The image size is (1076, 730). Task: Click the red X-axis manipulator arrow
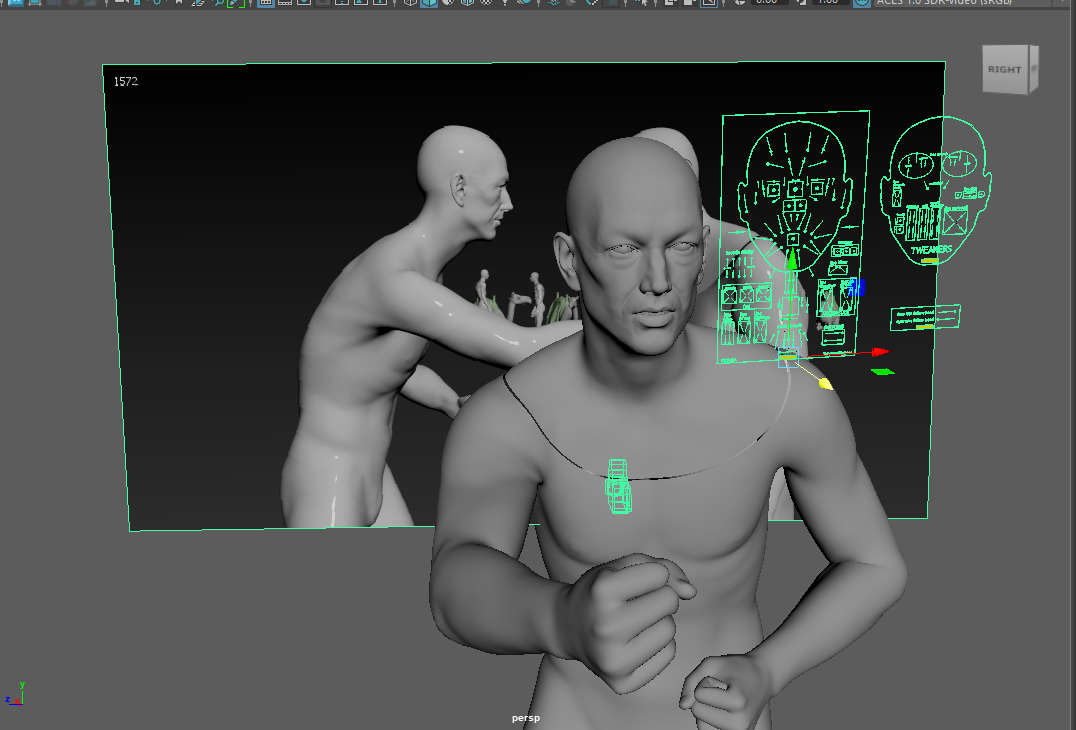pos(879,352)
